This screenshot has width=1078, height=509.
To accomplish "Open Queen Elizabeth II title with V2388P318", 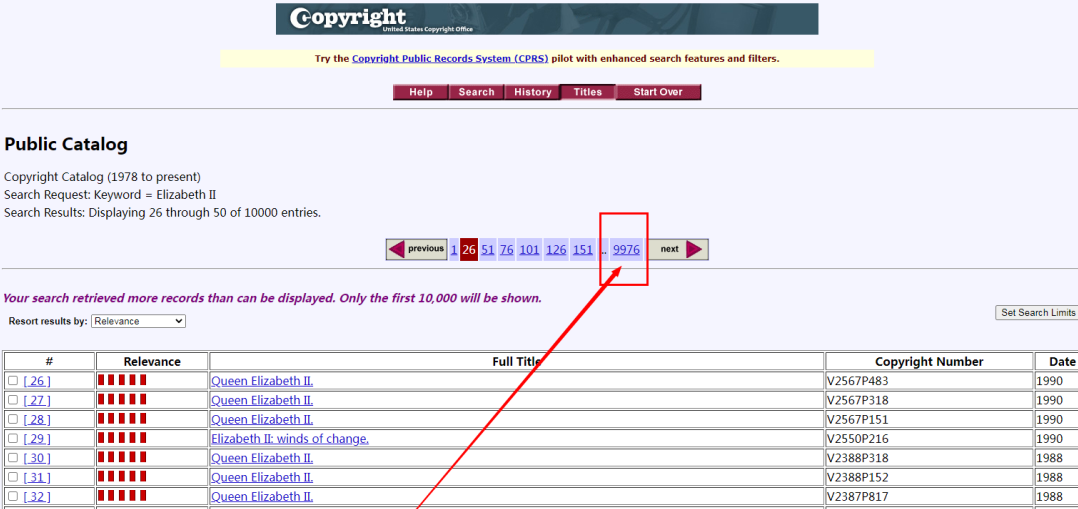I will (x=262, y=458).
